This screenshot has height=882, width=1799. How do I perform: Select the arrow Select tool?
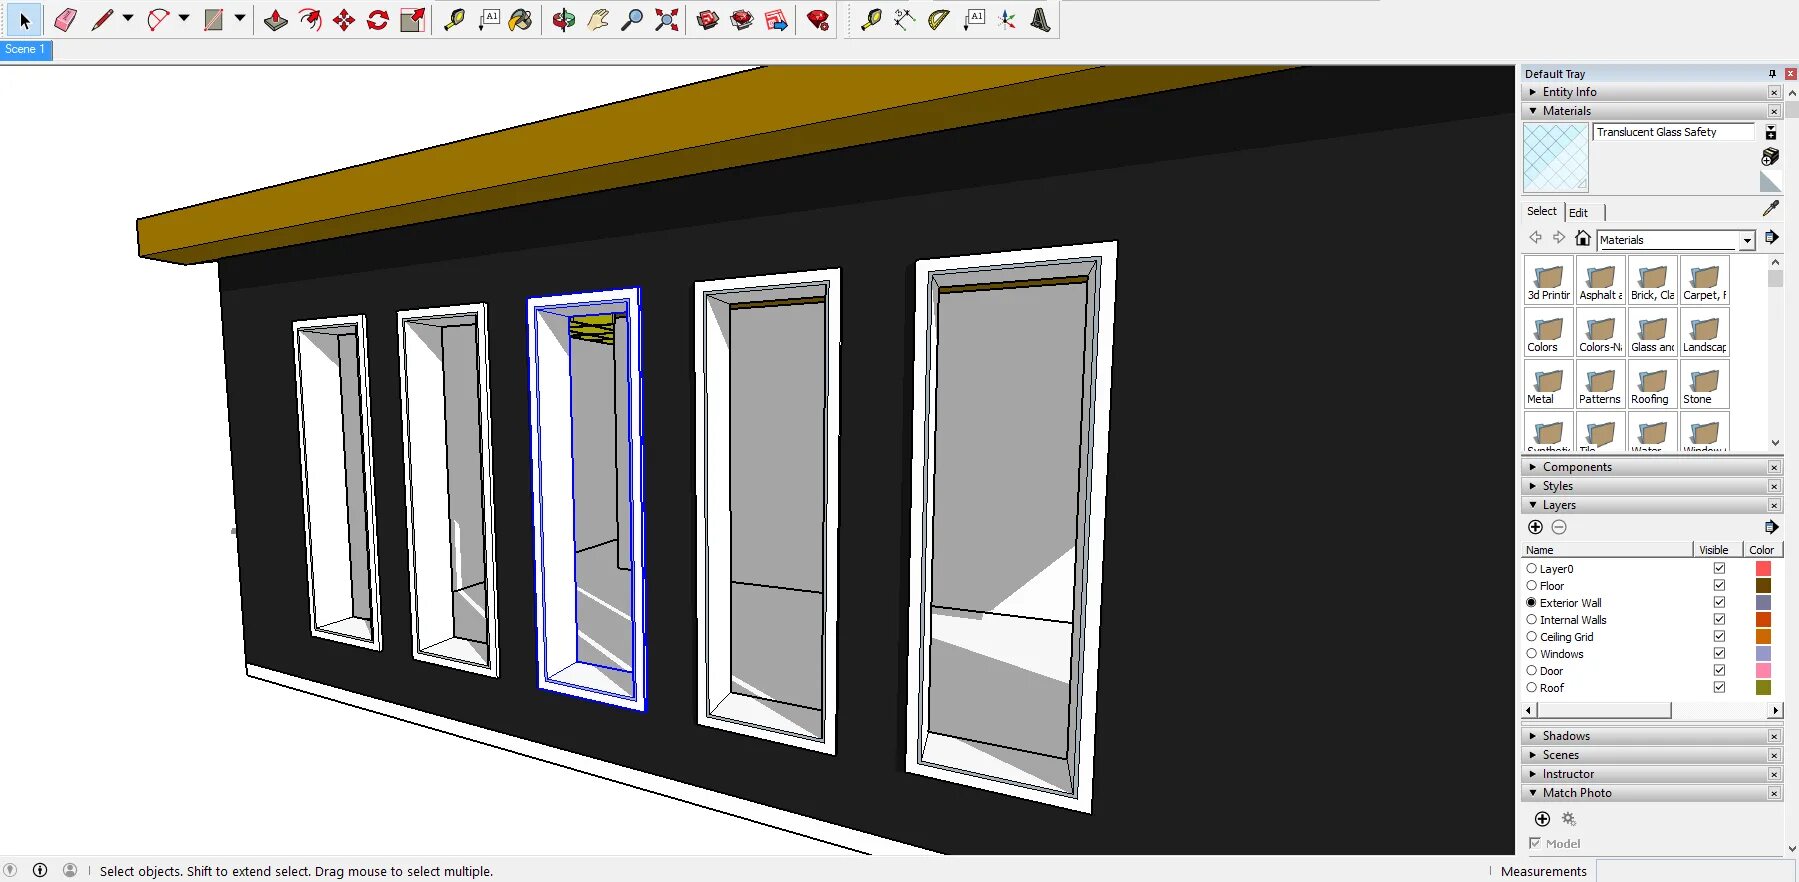pos(23,20)
